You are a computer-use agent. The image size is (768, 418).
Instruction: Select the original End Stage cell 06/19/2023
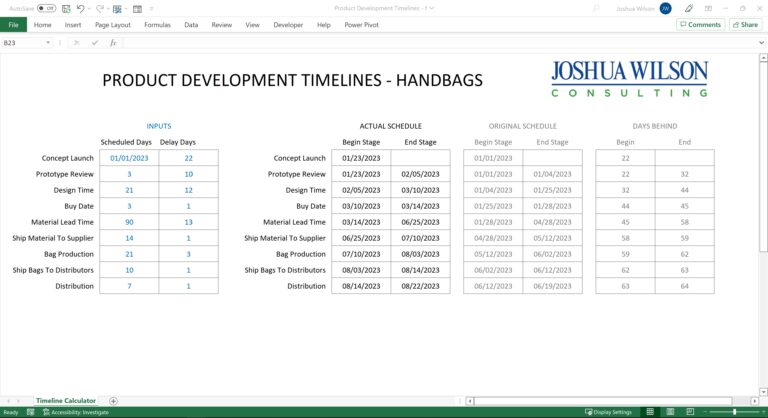pyautogui.click(x=552, y=286)
